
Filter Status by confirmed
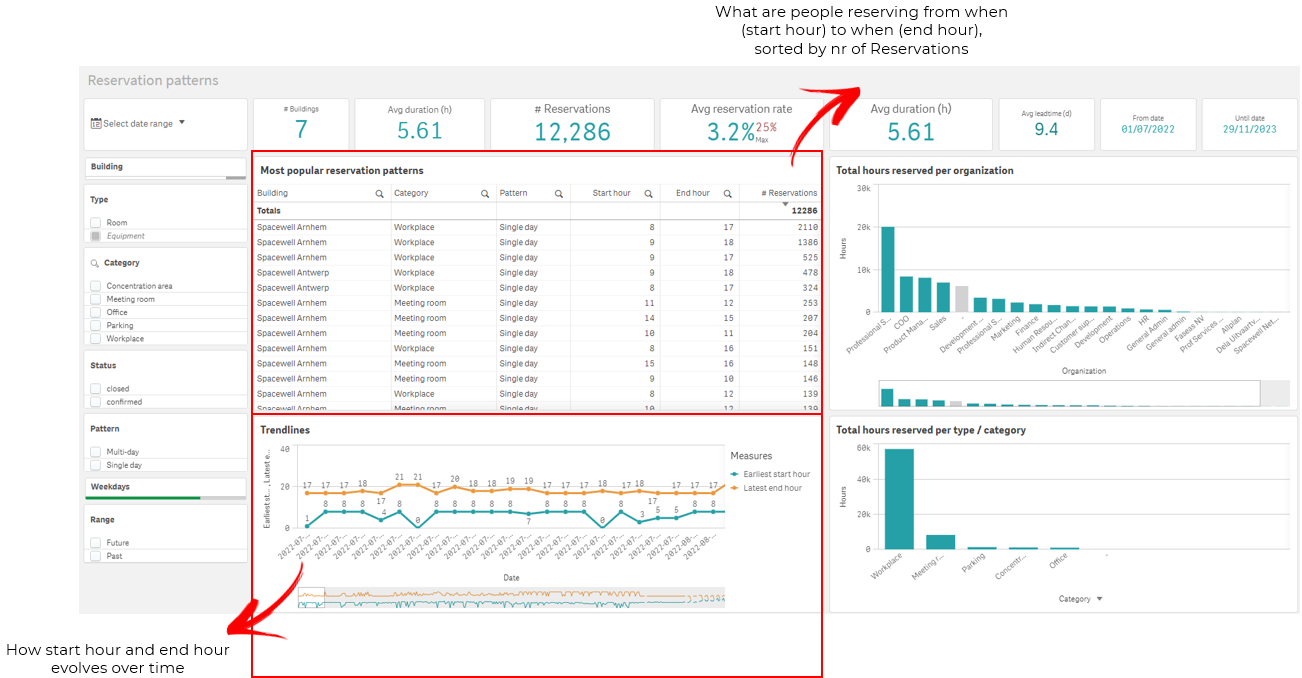[x=95, y=401]
